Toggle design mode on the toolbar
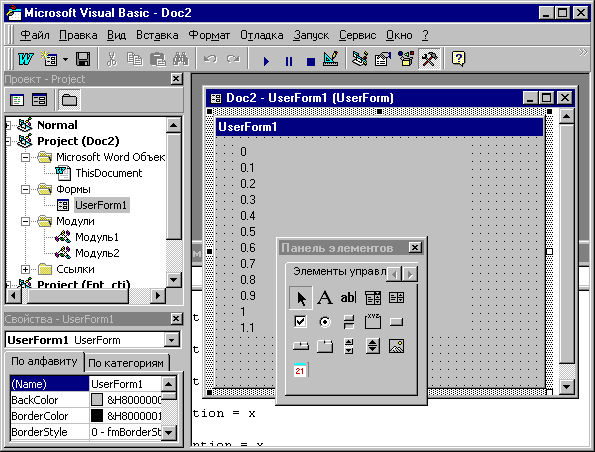595x452 pixels. pos(331,59)
